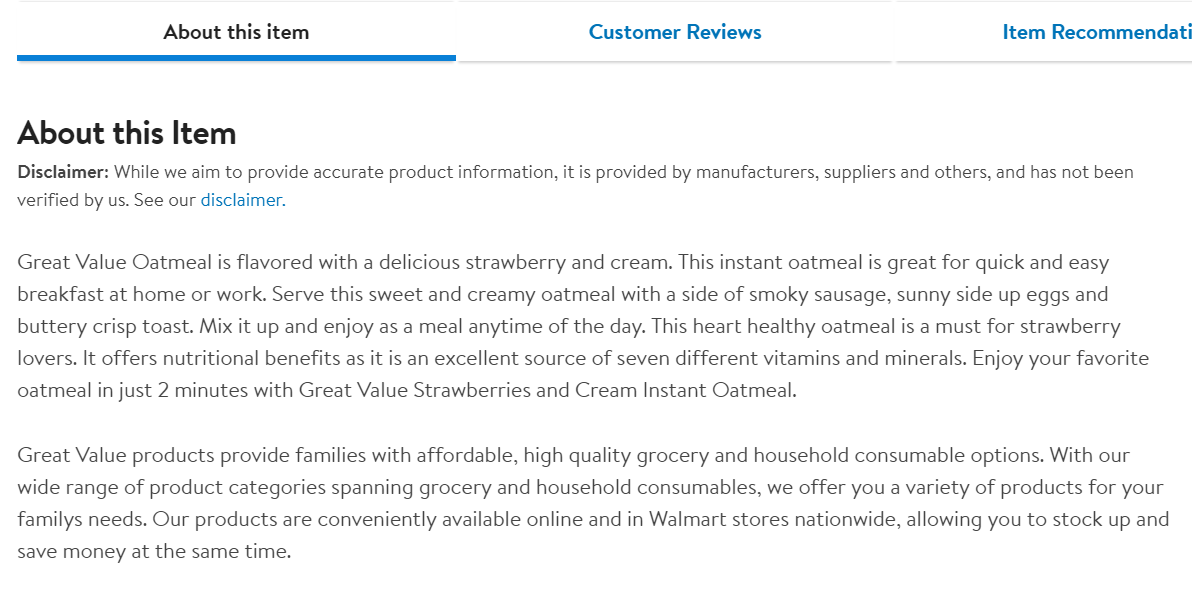This screenshot has height=598, width=1192.
Task: Click the bold 'Disclaimer:' label
Action: pos(63,172)
